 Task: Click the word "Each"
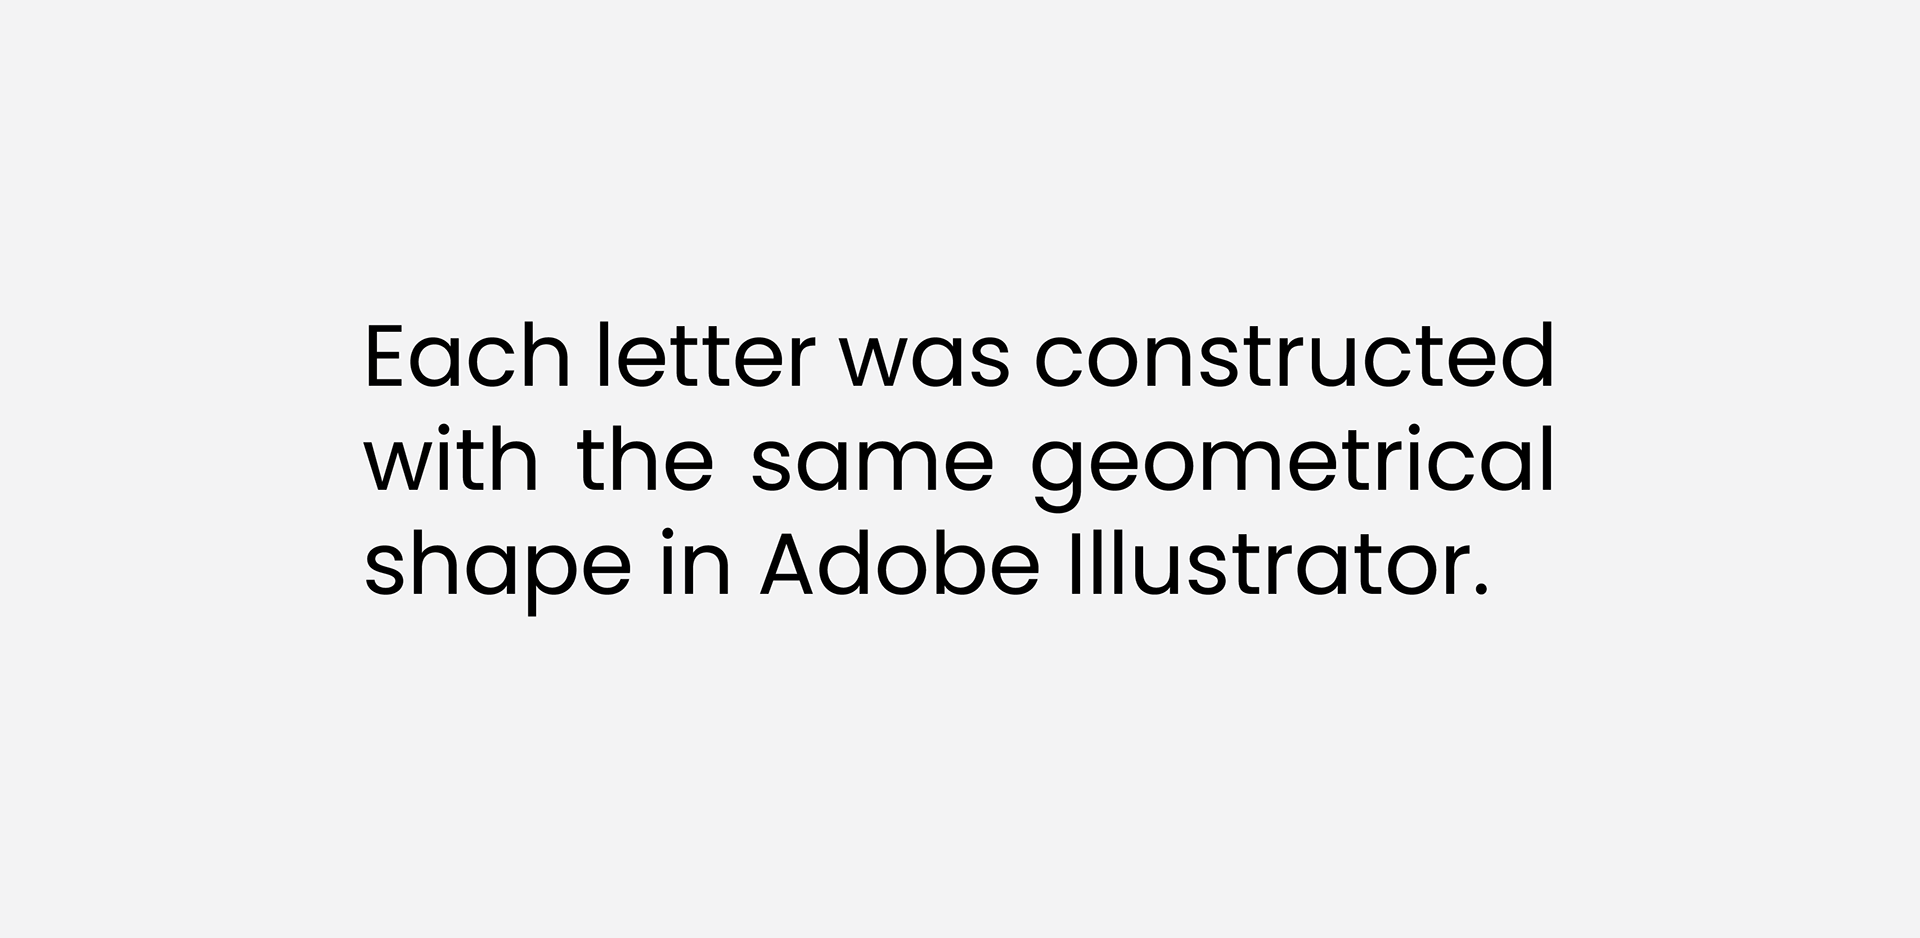tap(467, 355)
